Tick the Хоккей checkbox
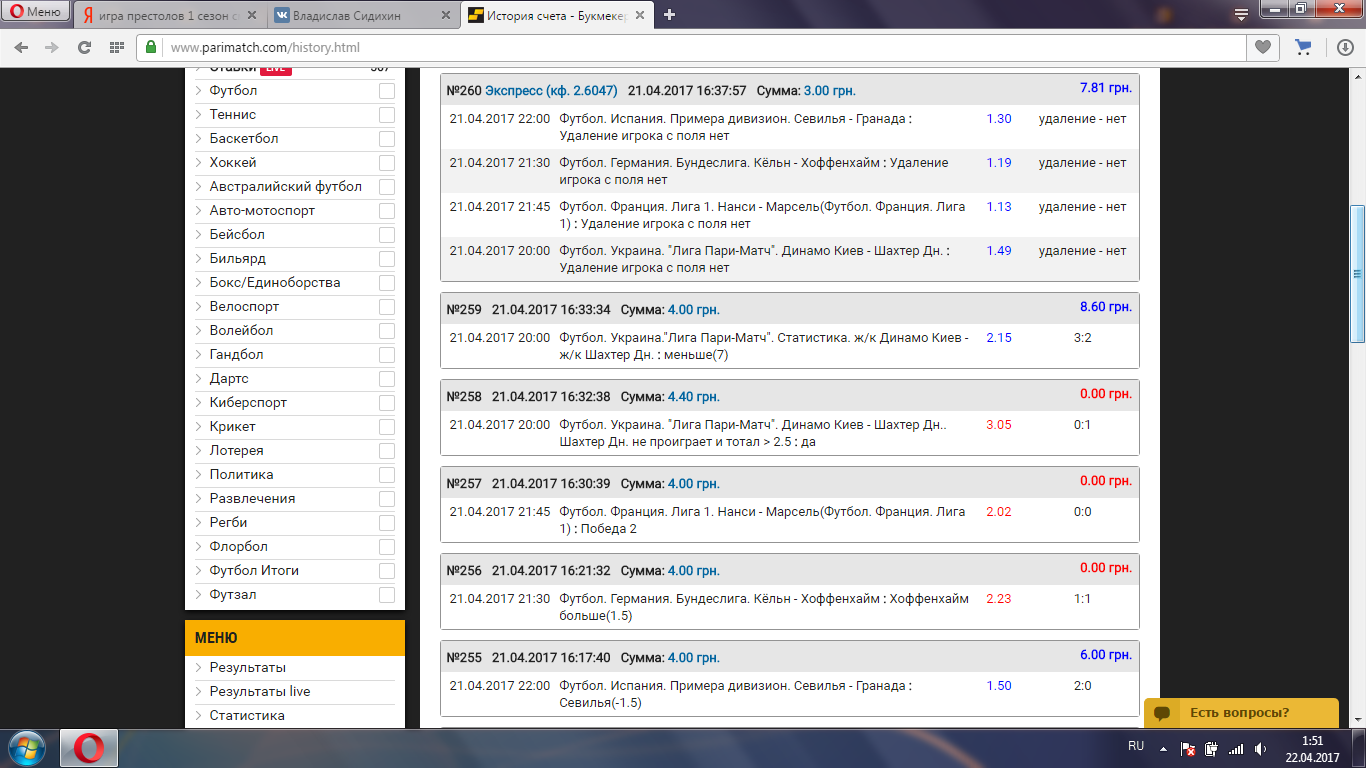 tap(386, 163)
